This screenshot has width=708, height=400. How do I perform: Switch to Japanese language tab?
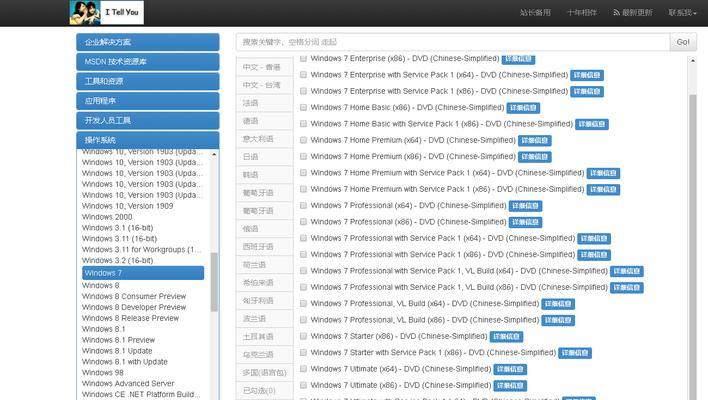265,157
